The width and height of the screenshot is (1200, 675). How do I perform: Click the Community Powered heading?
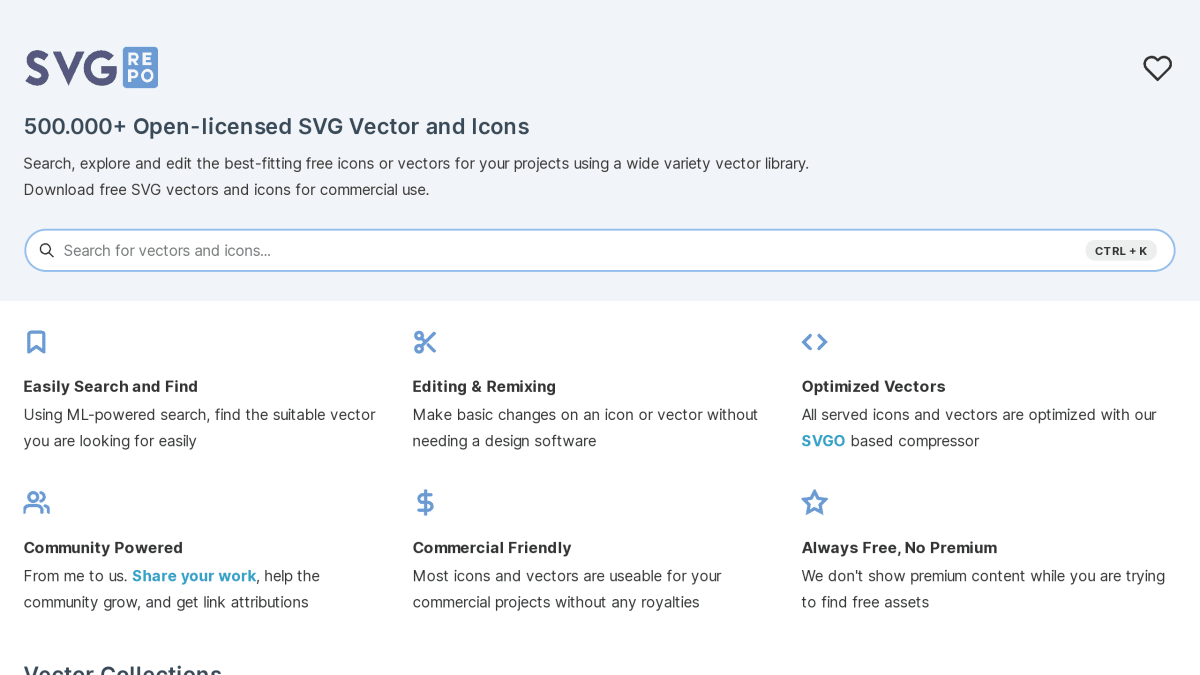pyautogui.click(x=103, y=547)
